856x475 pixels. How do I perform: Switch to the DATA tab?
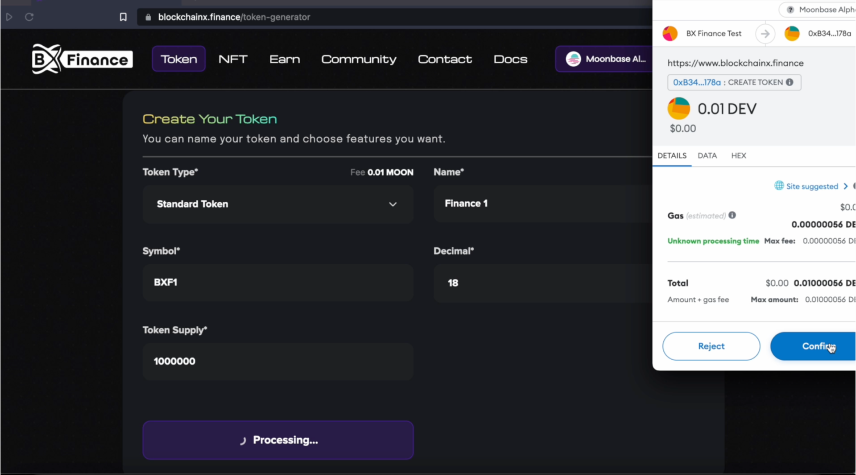click(x=707, y=156)
